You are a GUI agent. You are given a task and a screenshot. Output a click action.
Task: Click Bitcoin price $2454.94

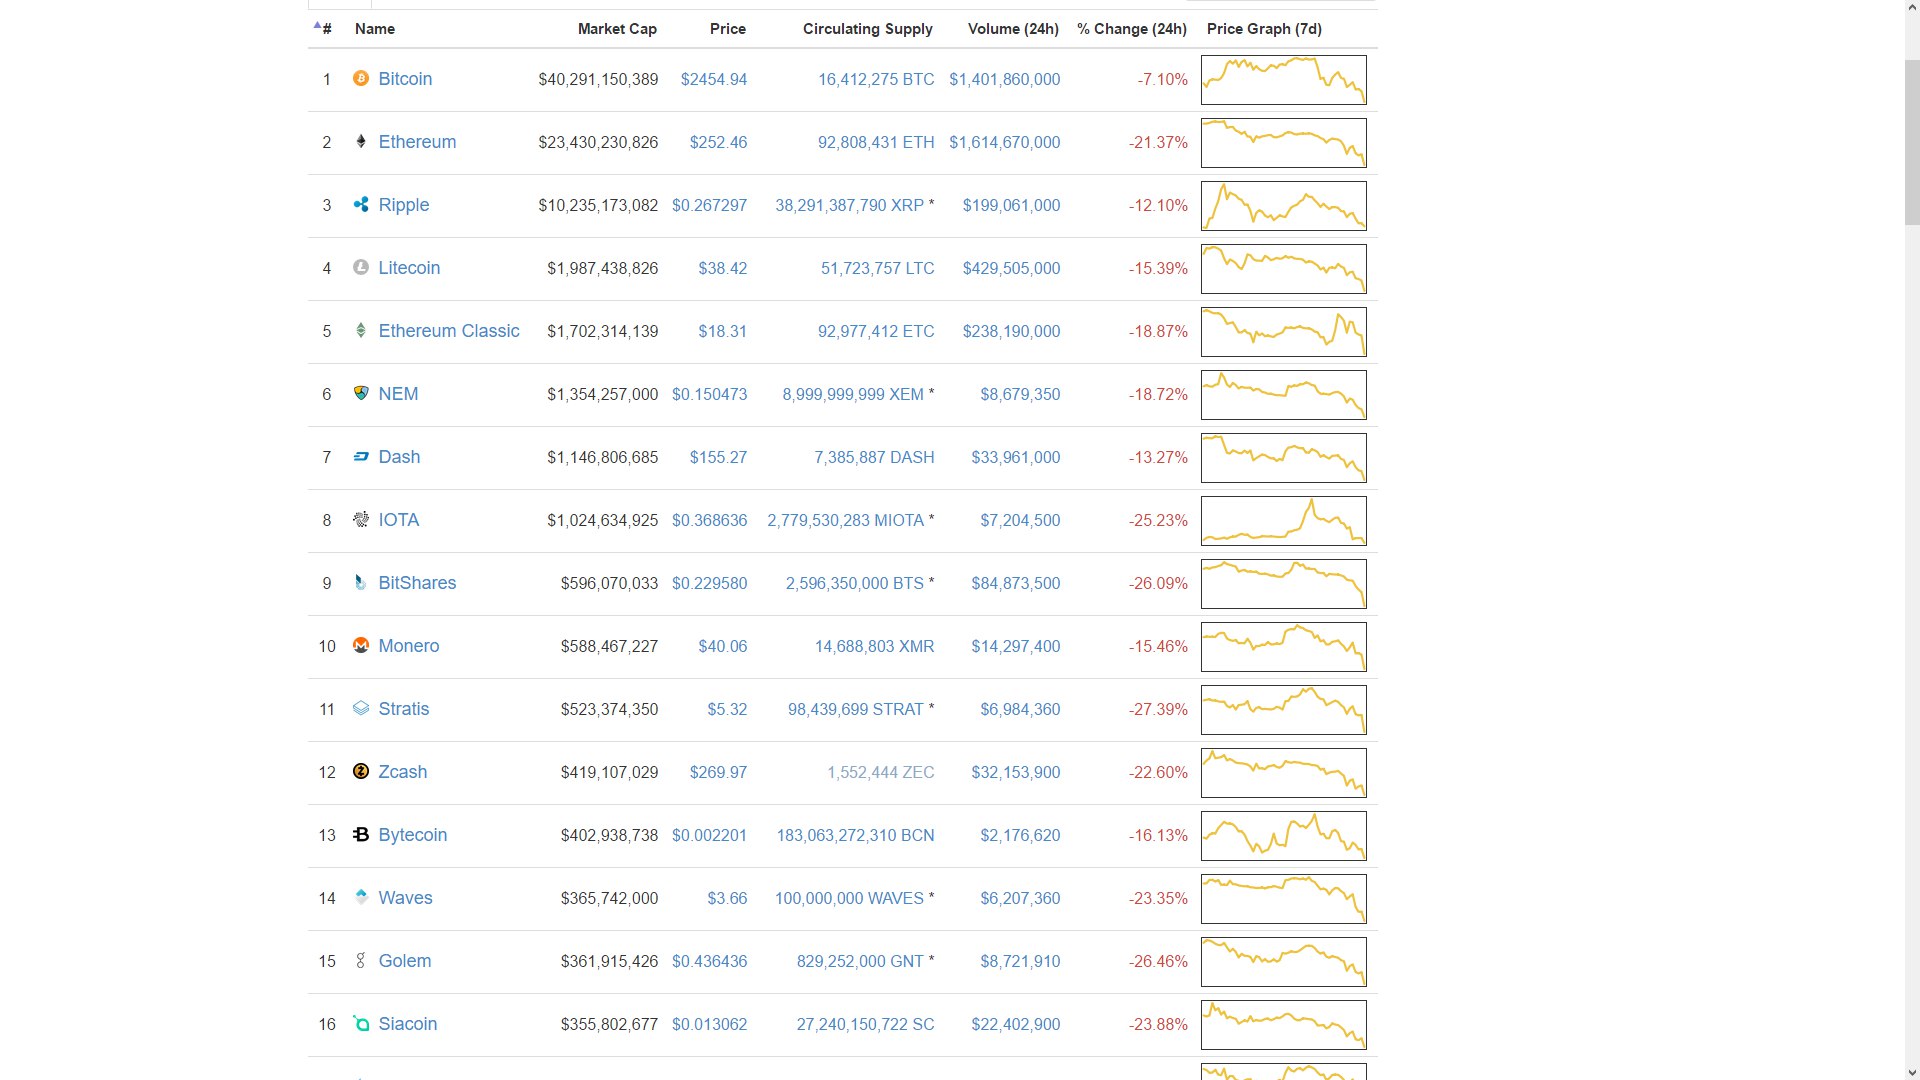[x=714, y=79]
